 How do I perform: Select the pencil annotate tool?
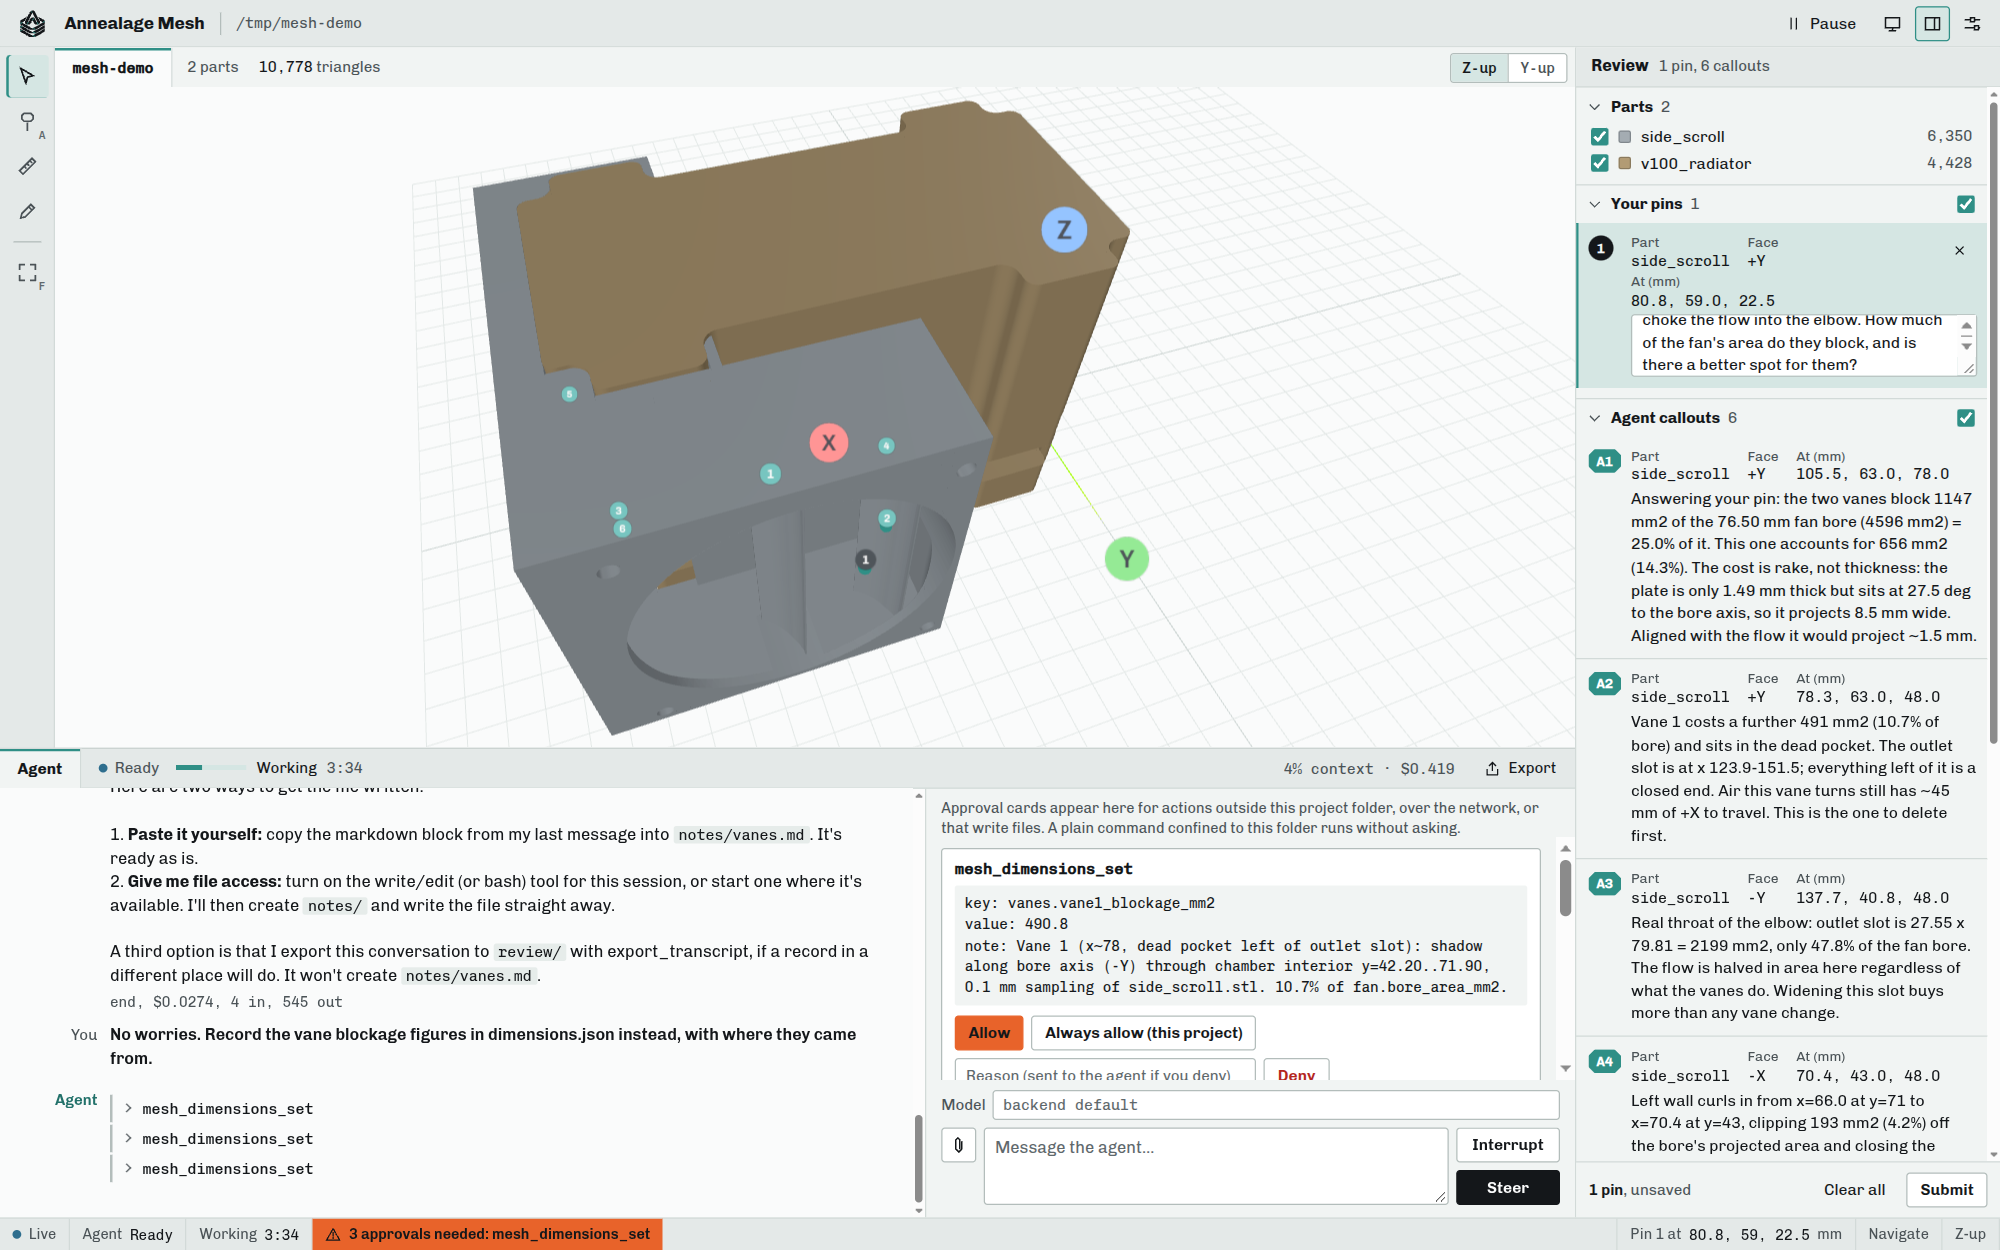pyautogui.click(x=27, y=211)
